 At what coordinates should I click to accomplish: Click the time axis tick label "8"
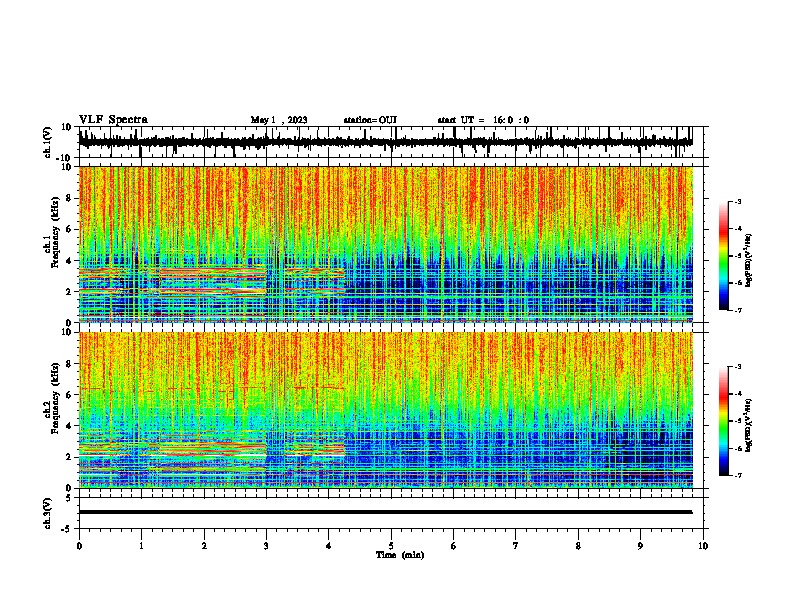(578, 546)
